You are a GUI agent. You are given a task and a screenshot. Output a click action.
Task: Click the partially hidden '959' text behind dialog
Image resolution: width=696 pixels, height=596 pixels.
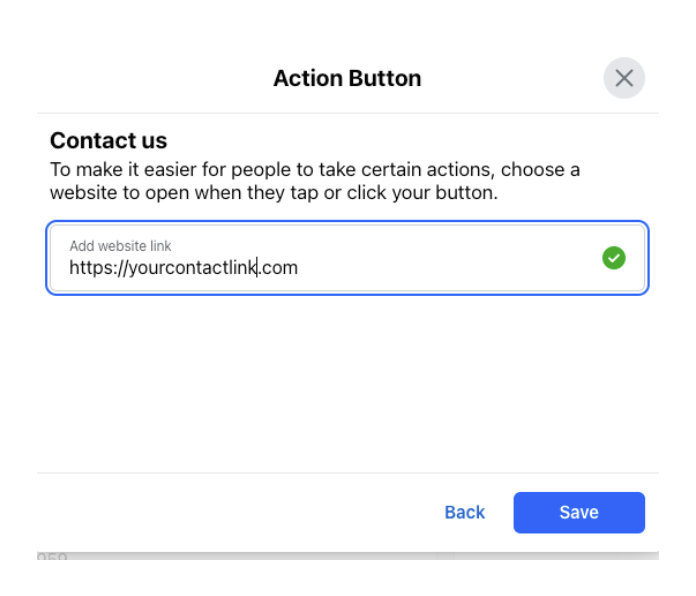click(52, 556)
